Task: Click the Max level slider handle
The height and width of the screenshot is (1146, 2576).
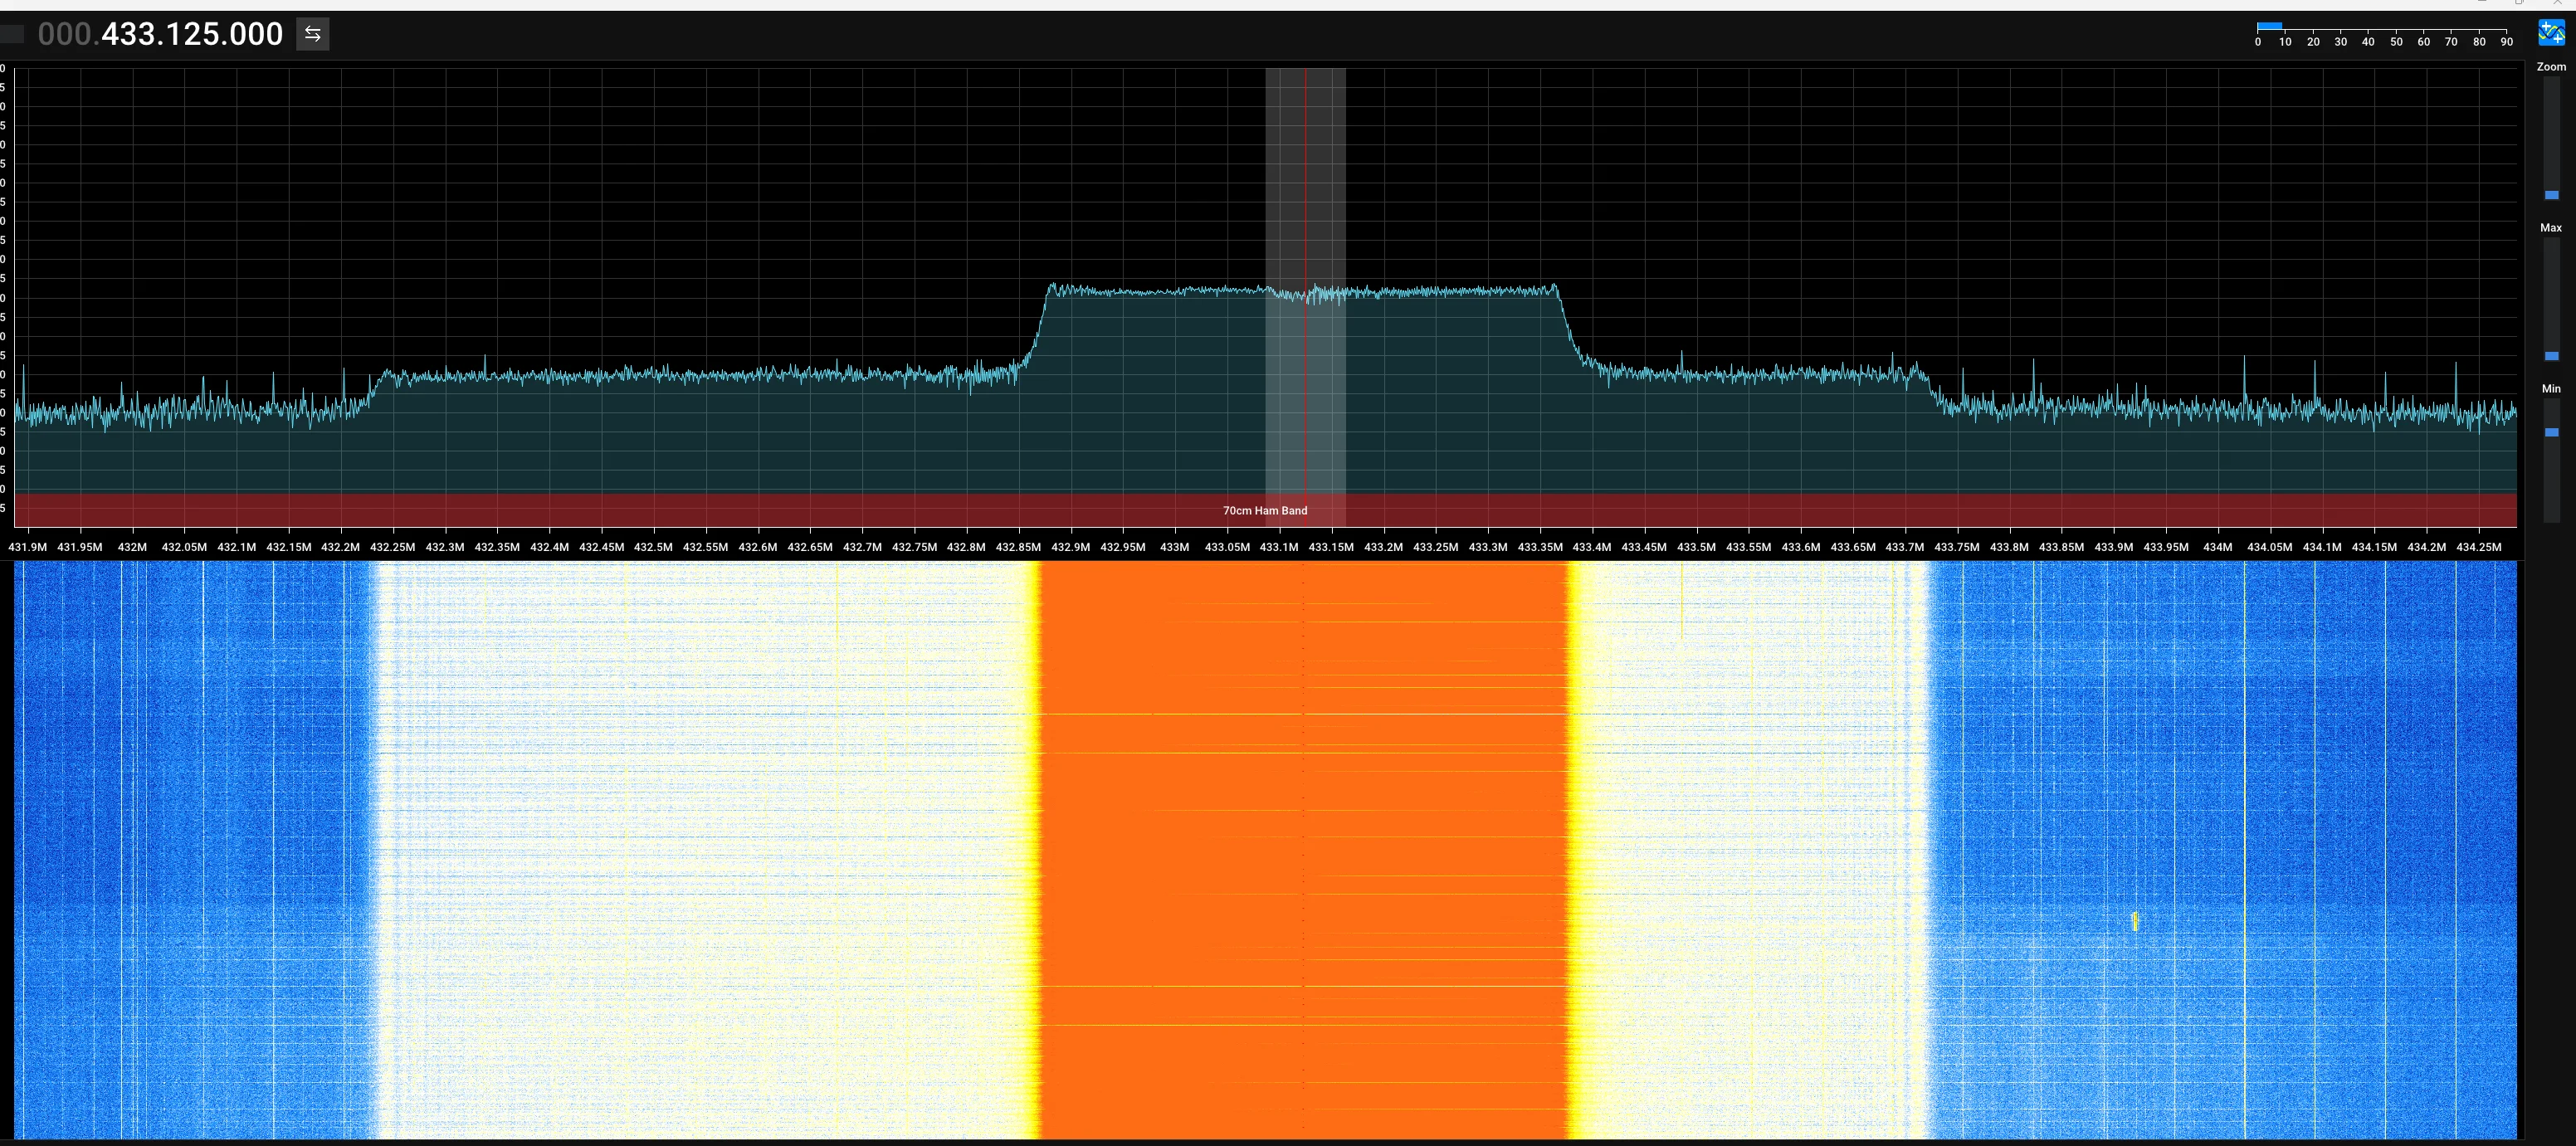Action: (2551, 356)
